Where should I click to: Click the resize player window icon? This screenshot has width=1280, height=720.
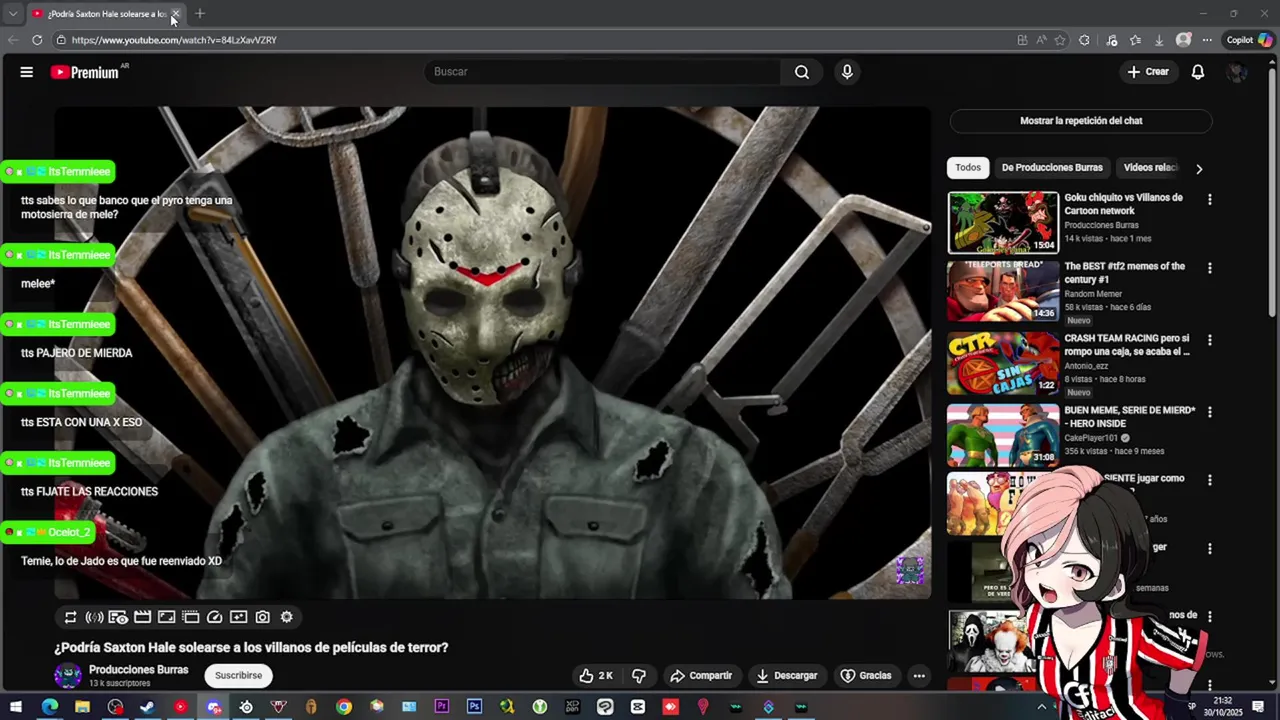(166, 618)
